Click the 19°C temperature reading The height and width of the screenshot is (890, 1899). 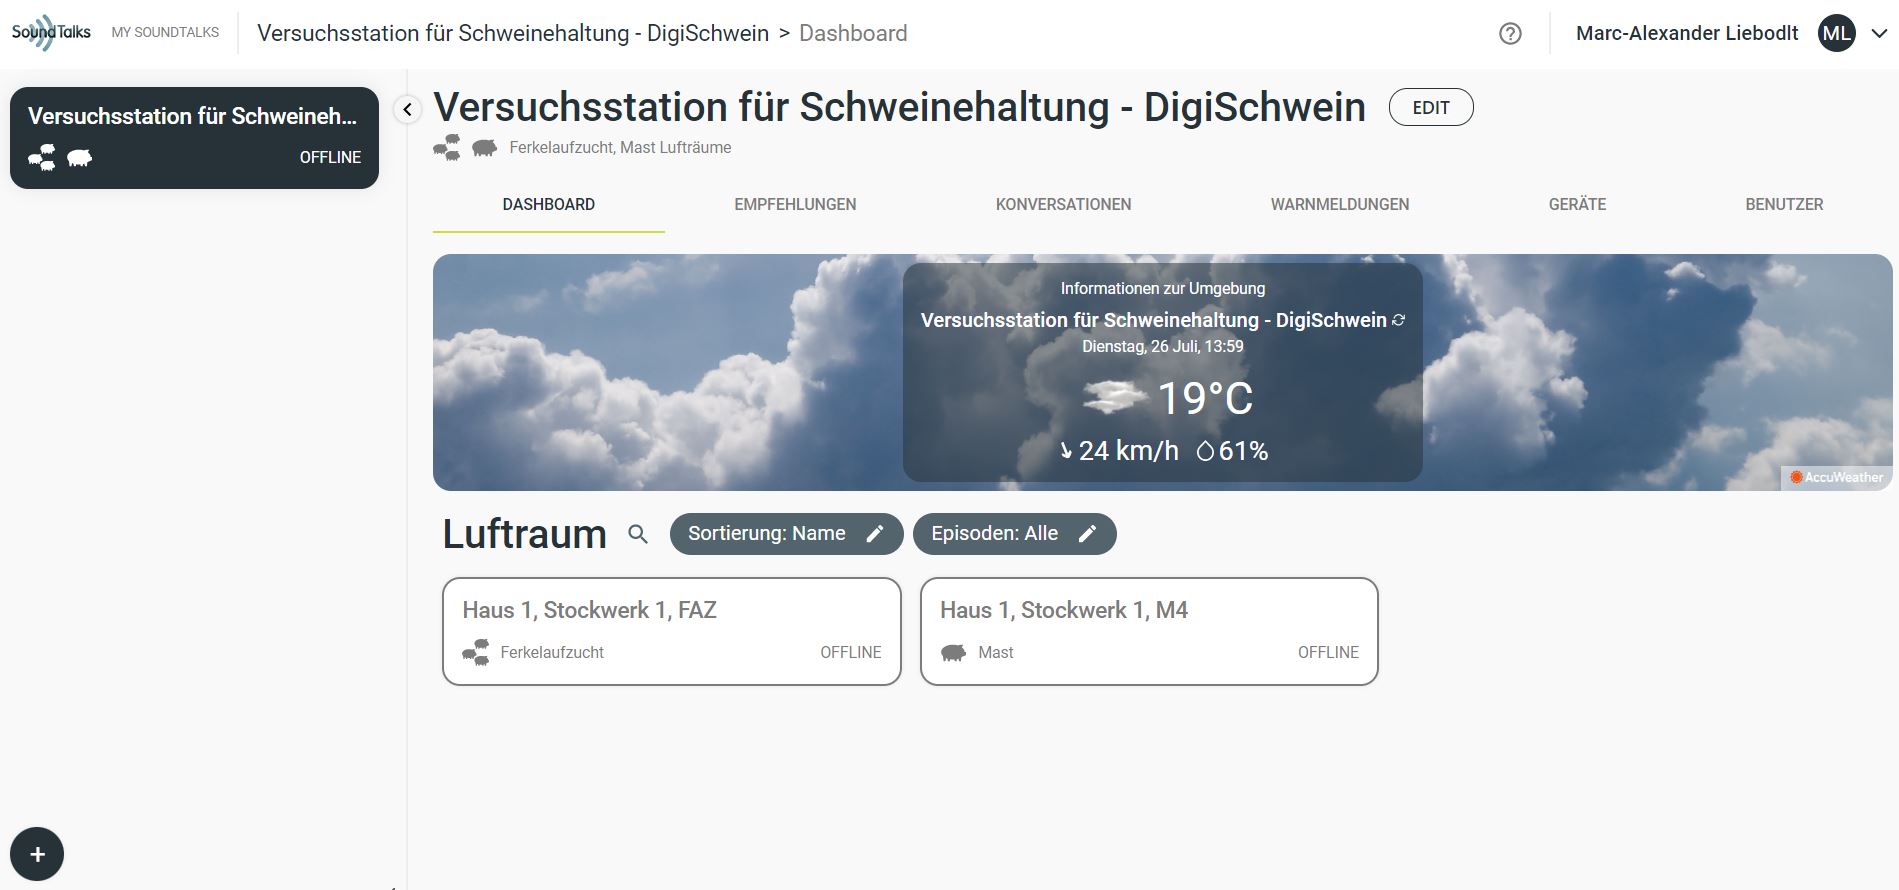pyautogui.click(x=1204, y=399)
